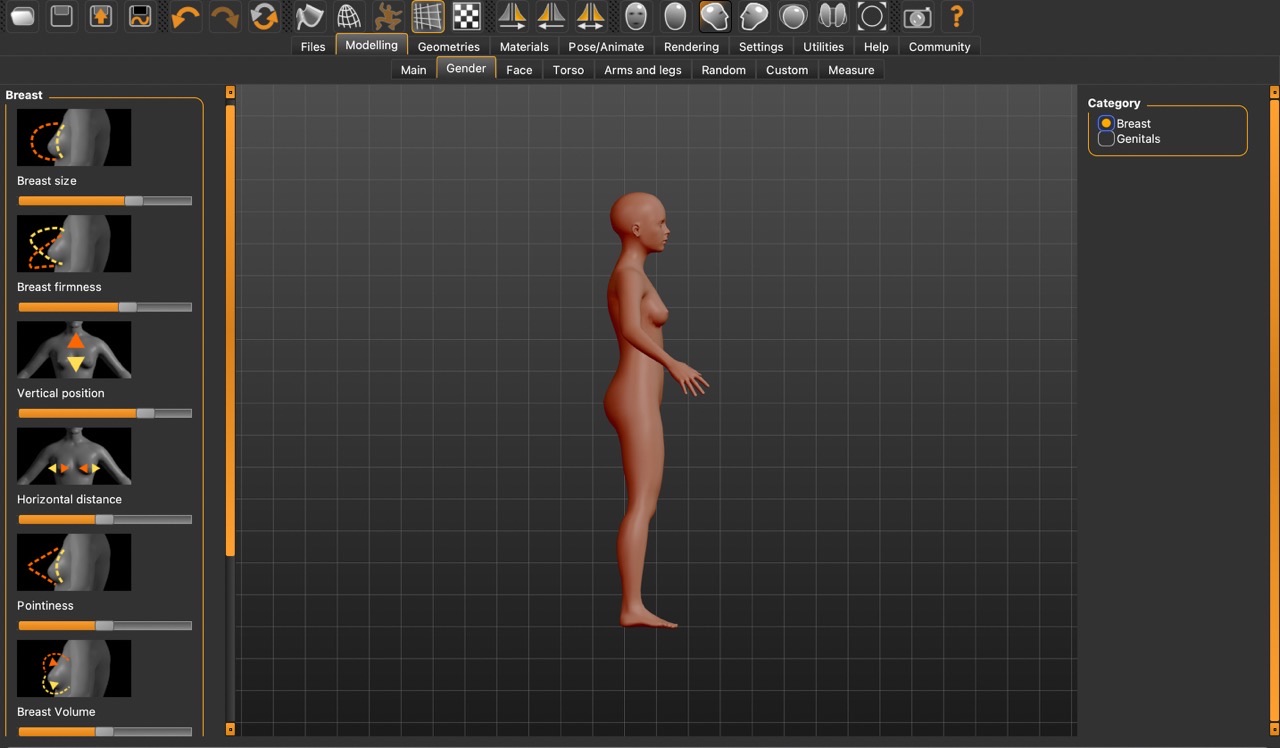Click the camera screenshot icon
1280x748 pixels.
[916, 16]
